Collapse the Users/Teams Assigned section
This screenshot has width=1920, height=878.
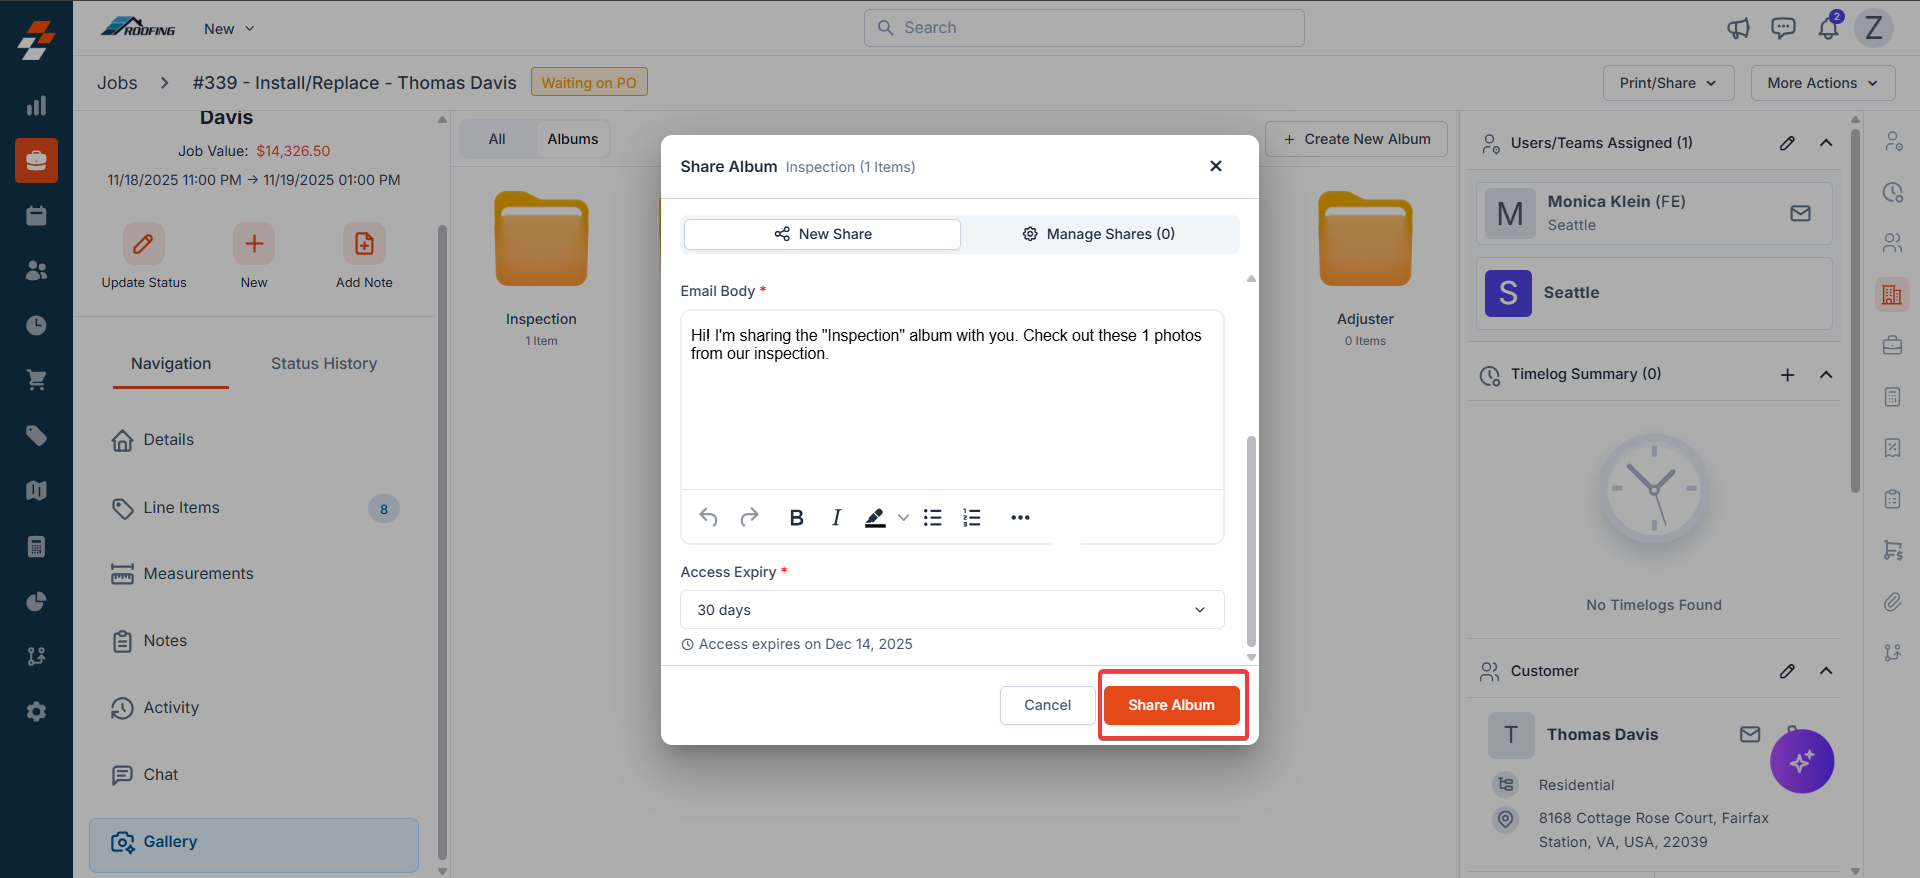[x=1826, y=143]
